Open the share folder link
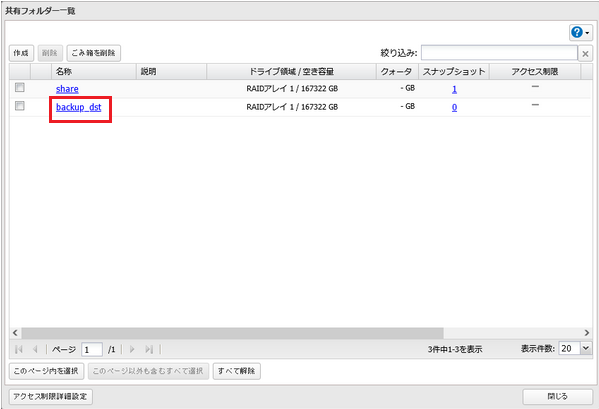 (x=67, y=89)
